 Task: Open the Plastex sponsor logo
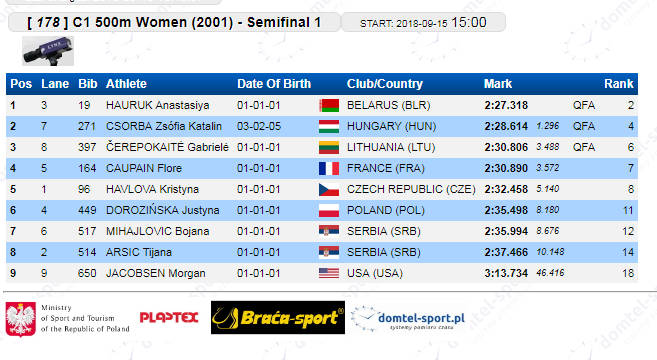coord(168,317)
